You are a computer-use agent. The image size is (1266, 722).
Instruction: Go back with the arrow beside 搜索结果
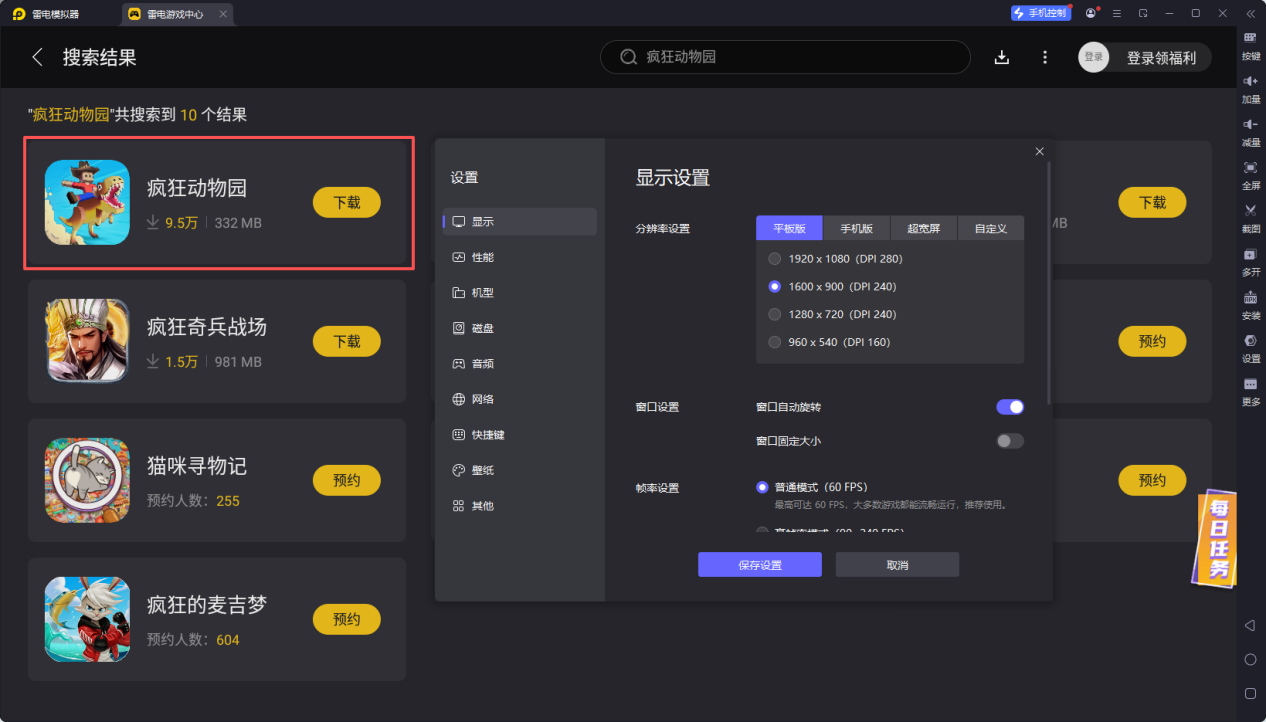coord(38,57)
